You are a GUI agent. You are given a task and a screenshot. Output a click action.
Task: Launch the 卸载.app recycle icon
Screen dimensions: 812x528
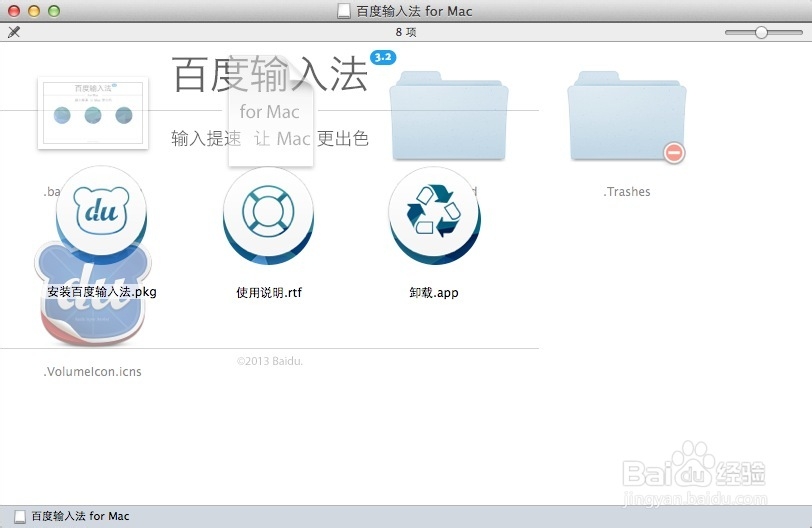(x=434, y=215)
